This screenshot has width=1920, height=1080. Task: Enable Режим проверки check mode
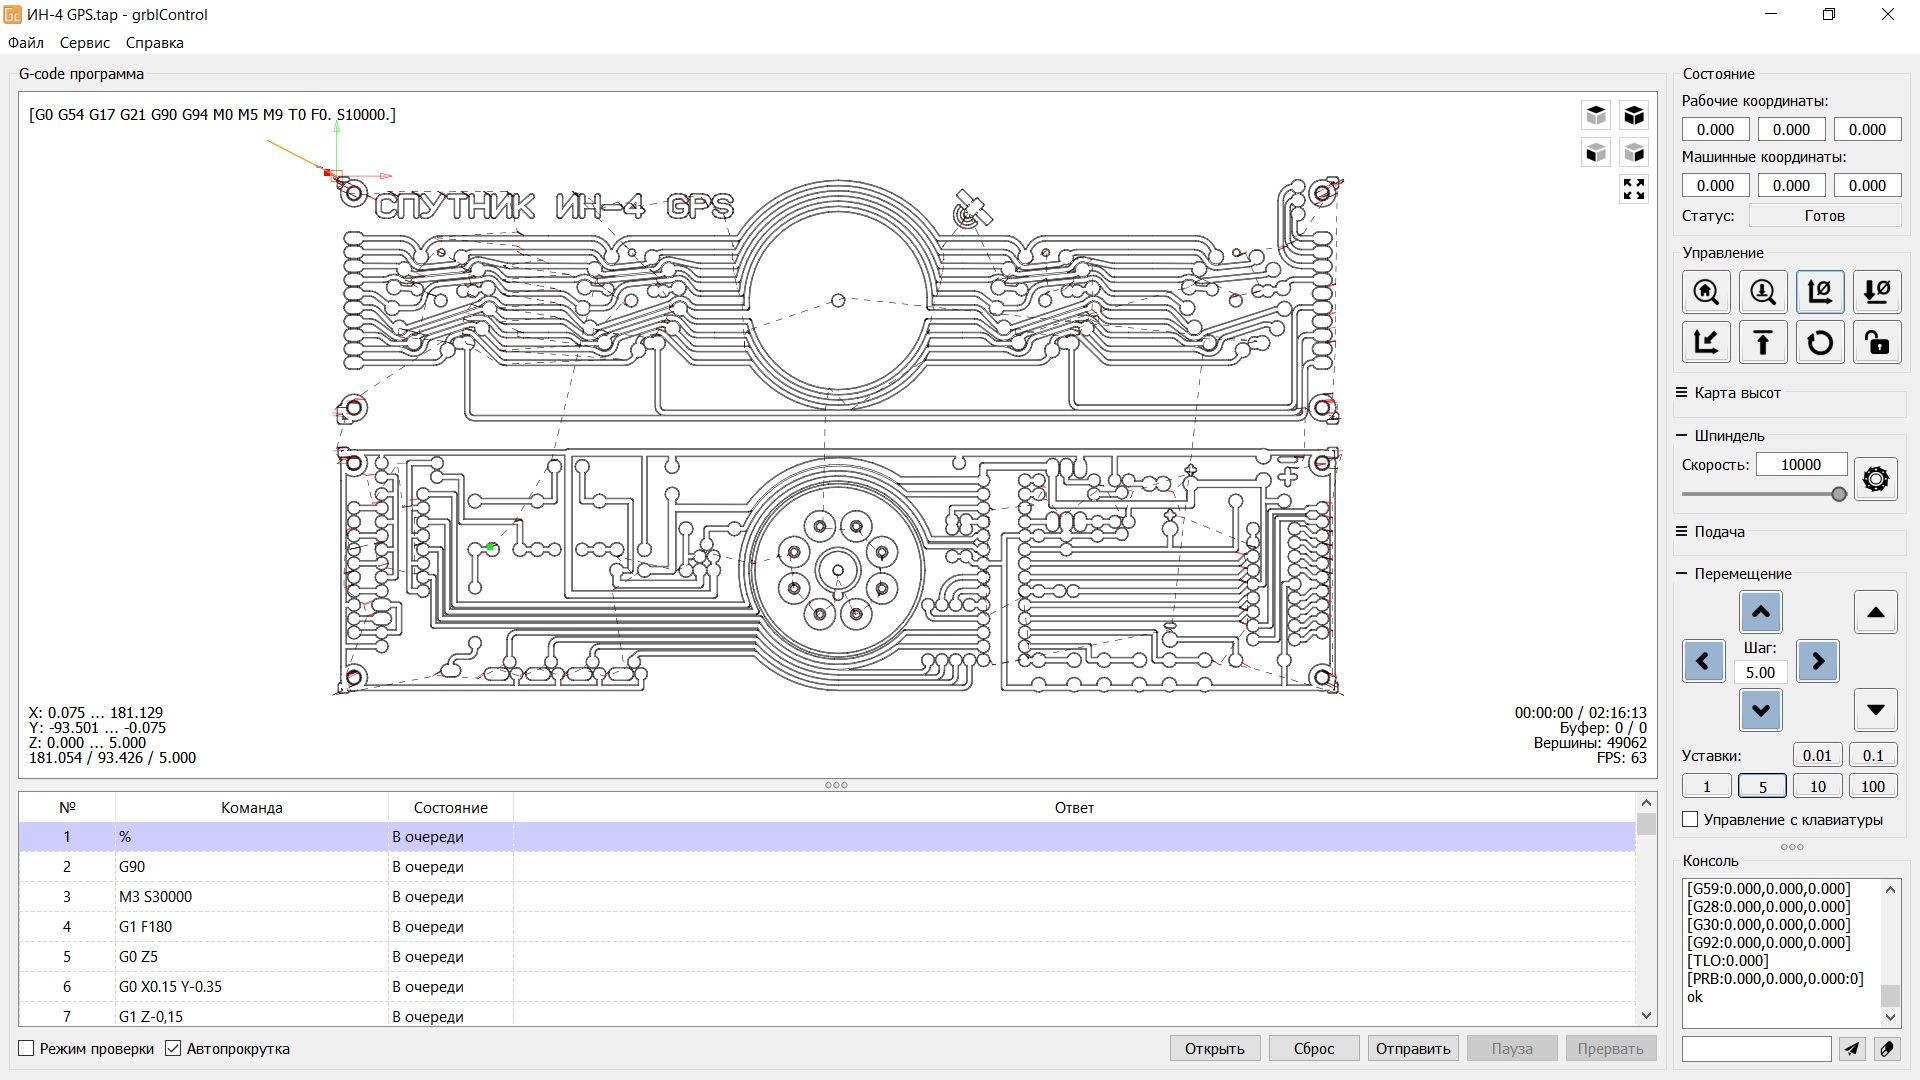tap(27, 1048)
